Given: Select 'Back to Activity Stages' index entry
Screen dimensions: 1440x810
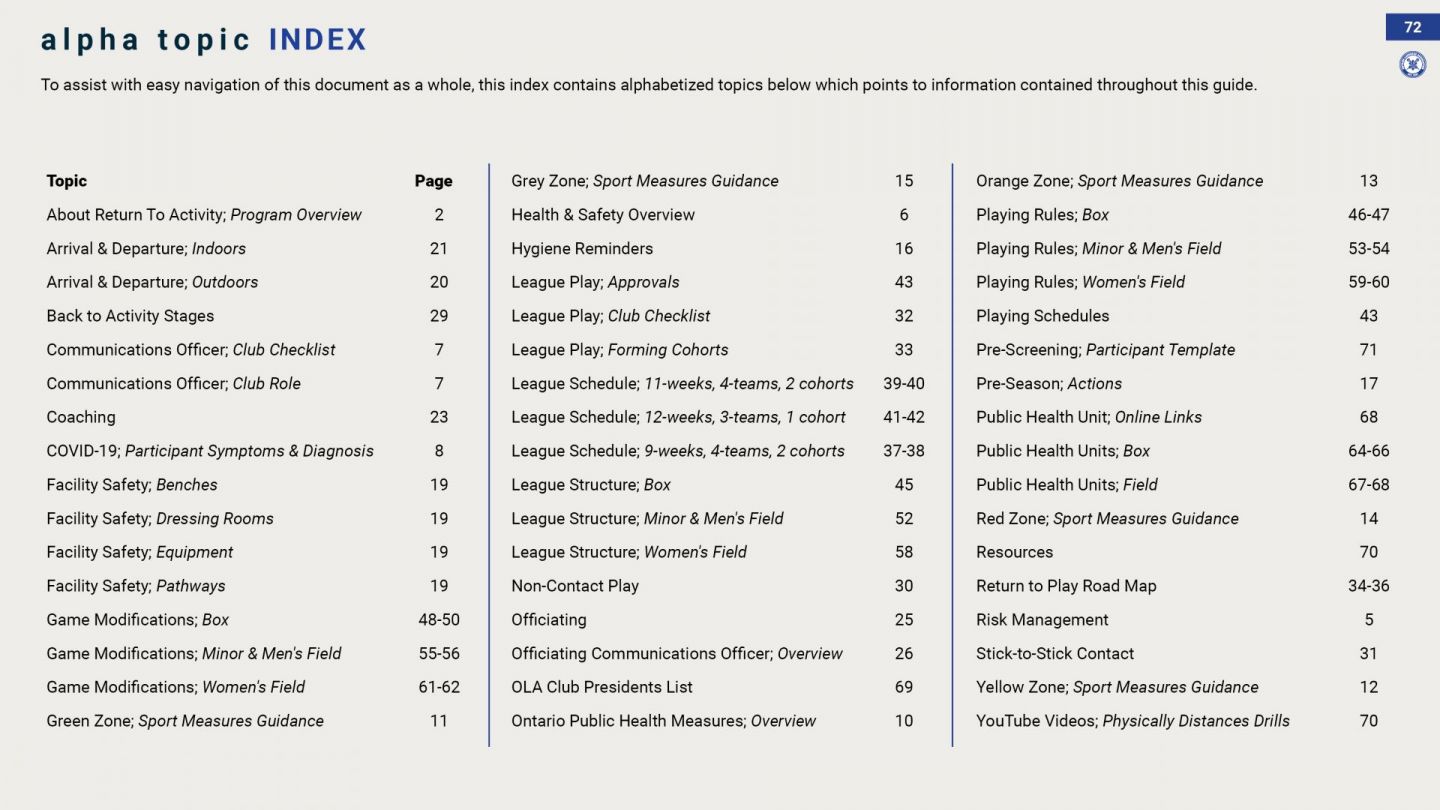Looking at the screenshot, I should (130, 316).
